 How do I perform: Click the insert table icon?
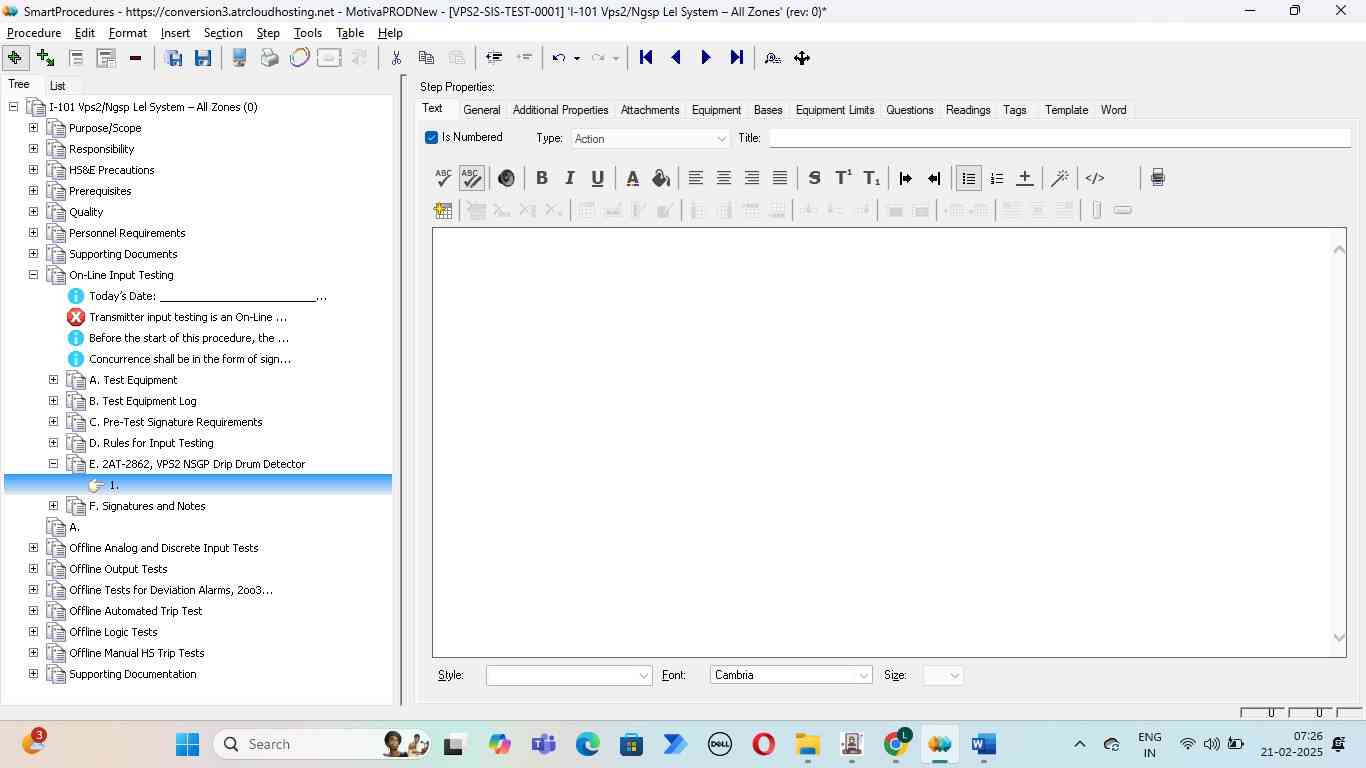[442, 210]
